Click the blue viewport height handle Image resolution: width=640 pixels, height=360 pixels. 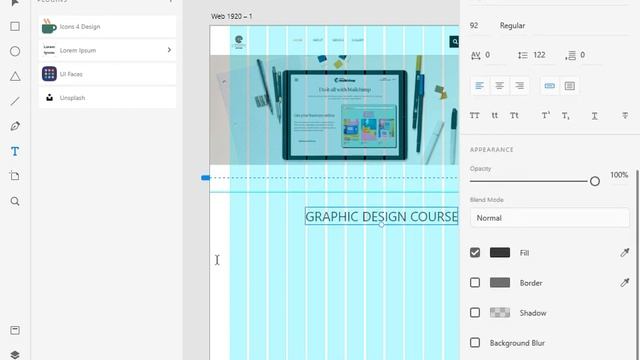click(206, 178)
